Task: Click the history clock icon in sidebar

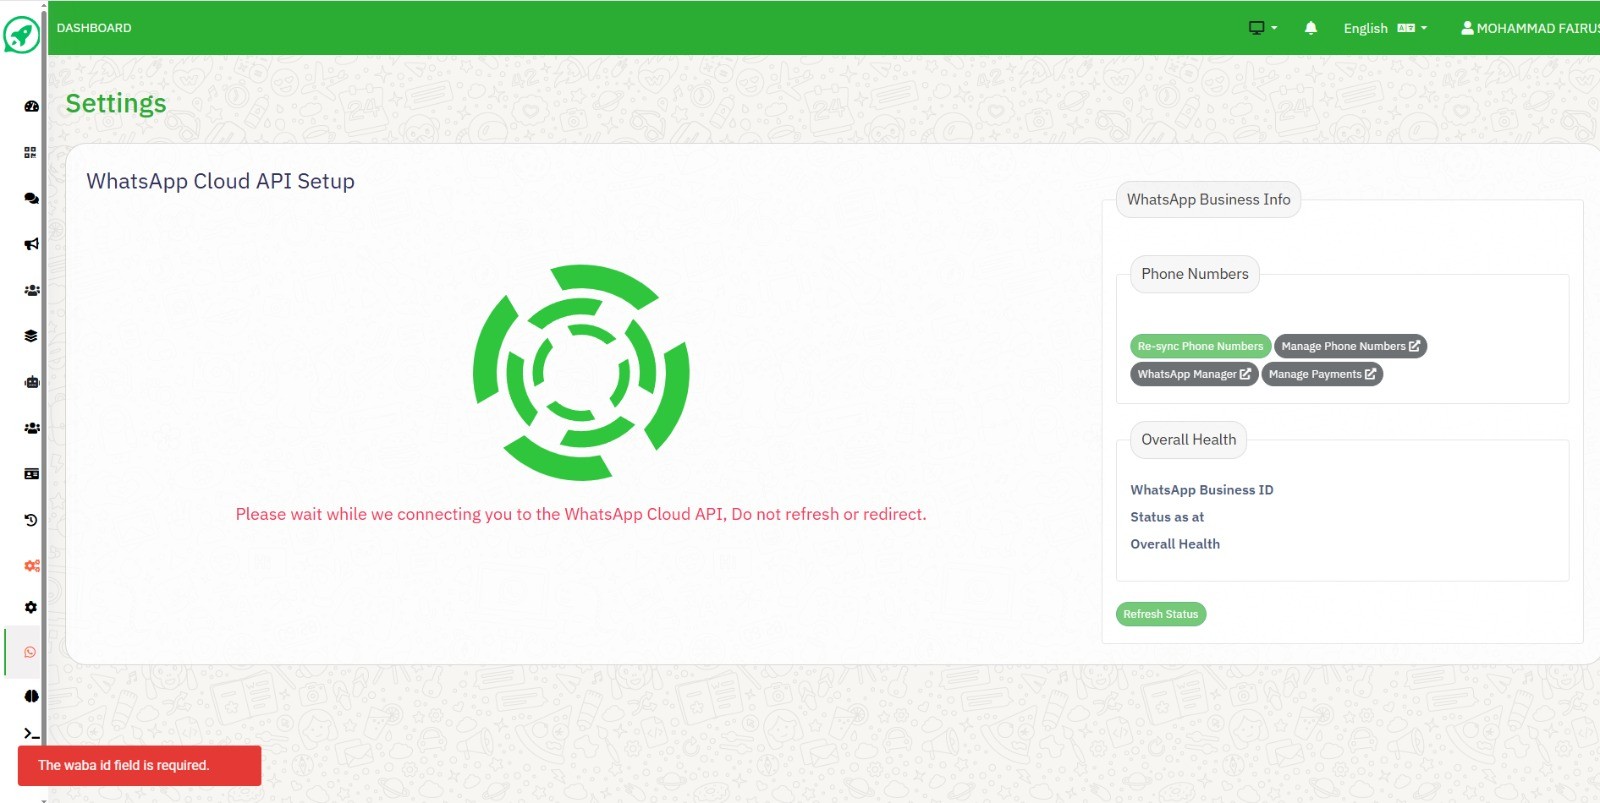Action: tap(31, 520)
